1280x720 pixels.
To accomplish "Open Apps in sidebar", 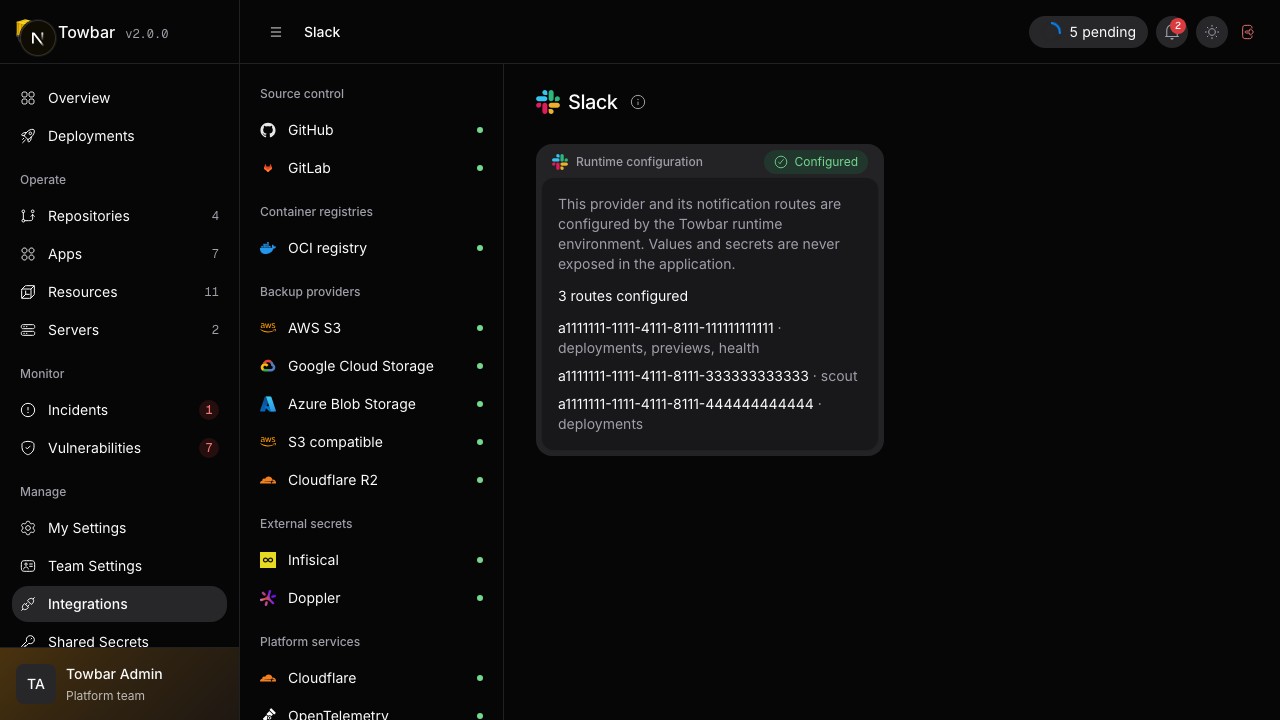I will click(119, 254).
